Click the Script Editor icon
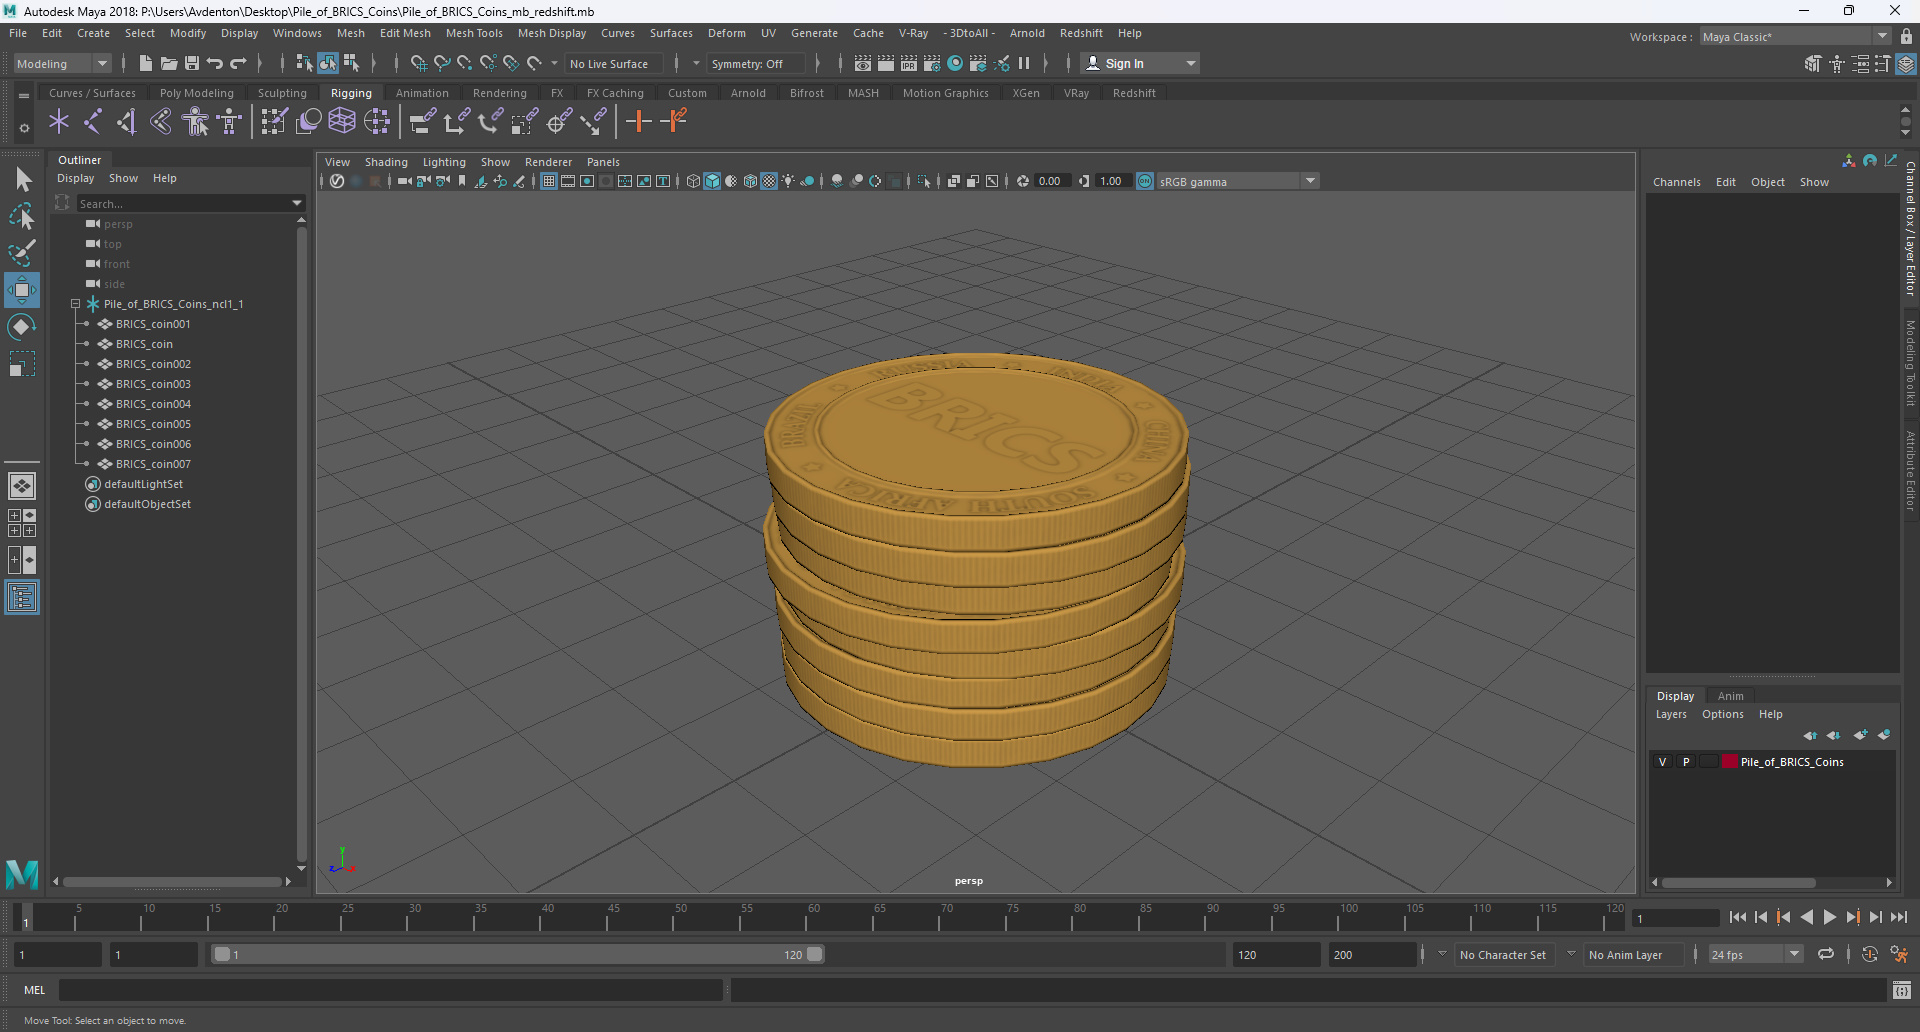This screenshot has height=1032, width=1920. coord(1902,990)
